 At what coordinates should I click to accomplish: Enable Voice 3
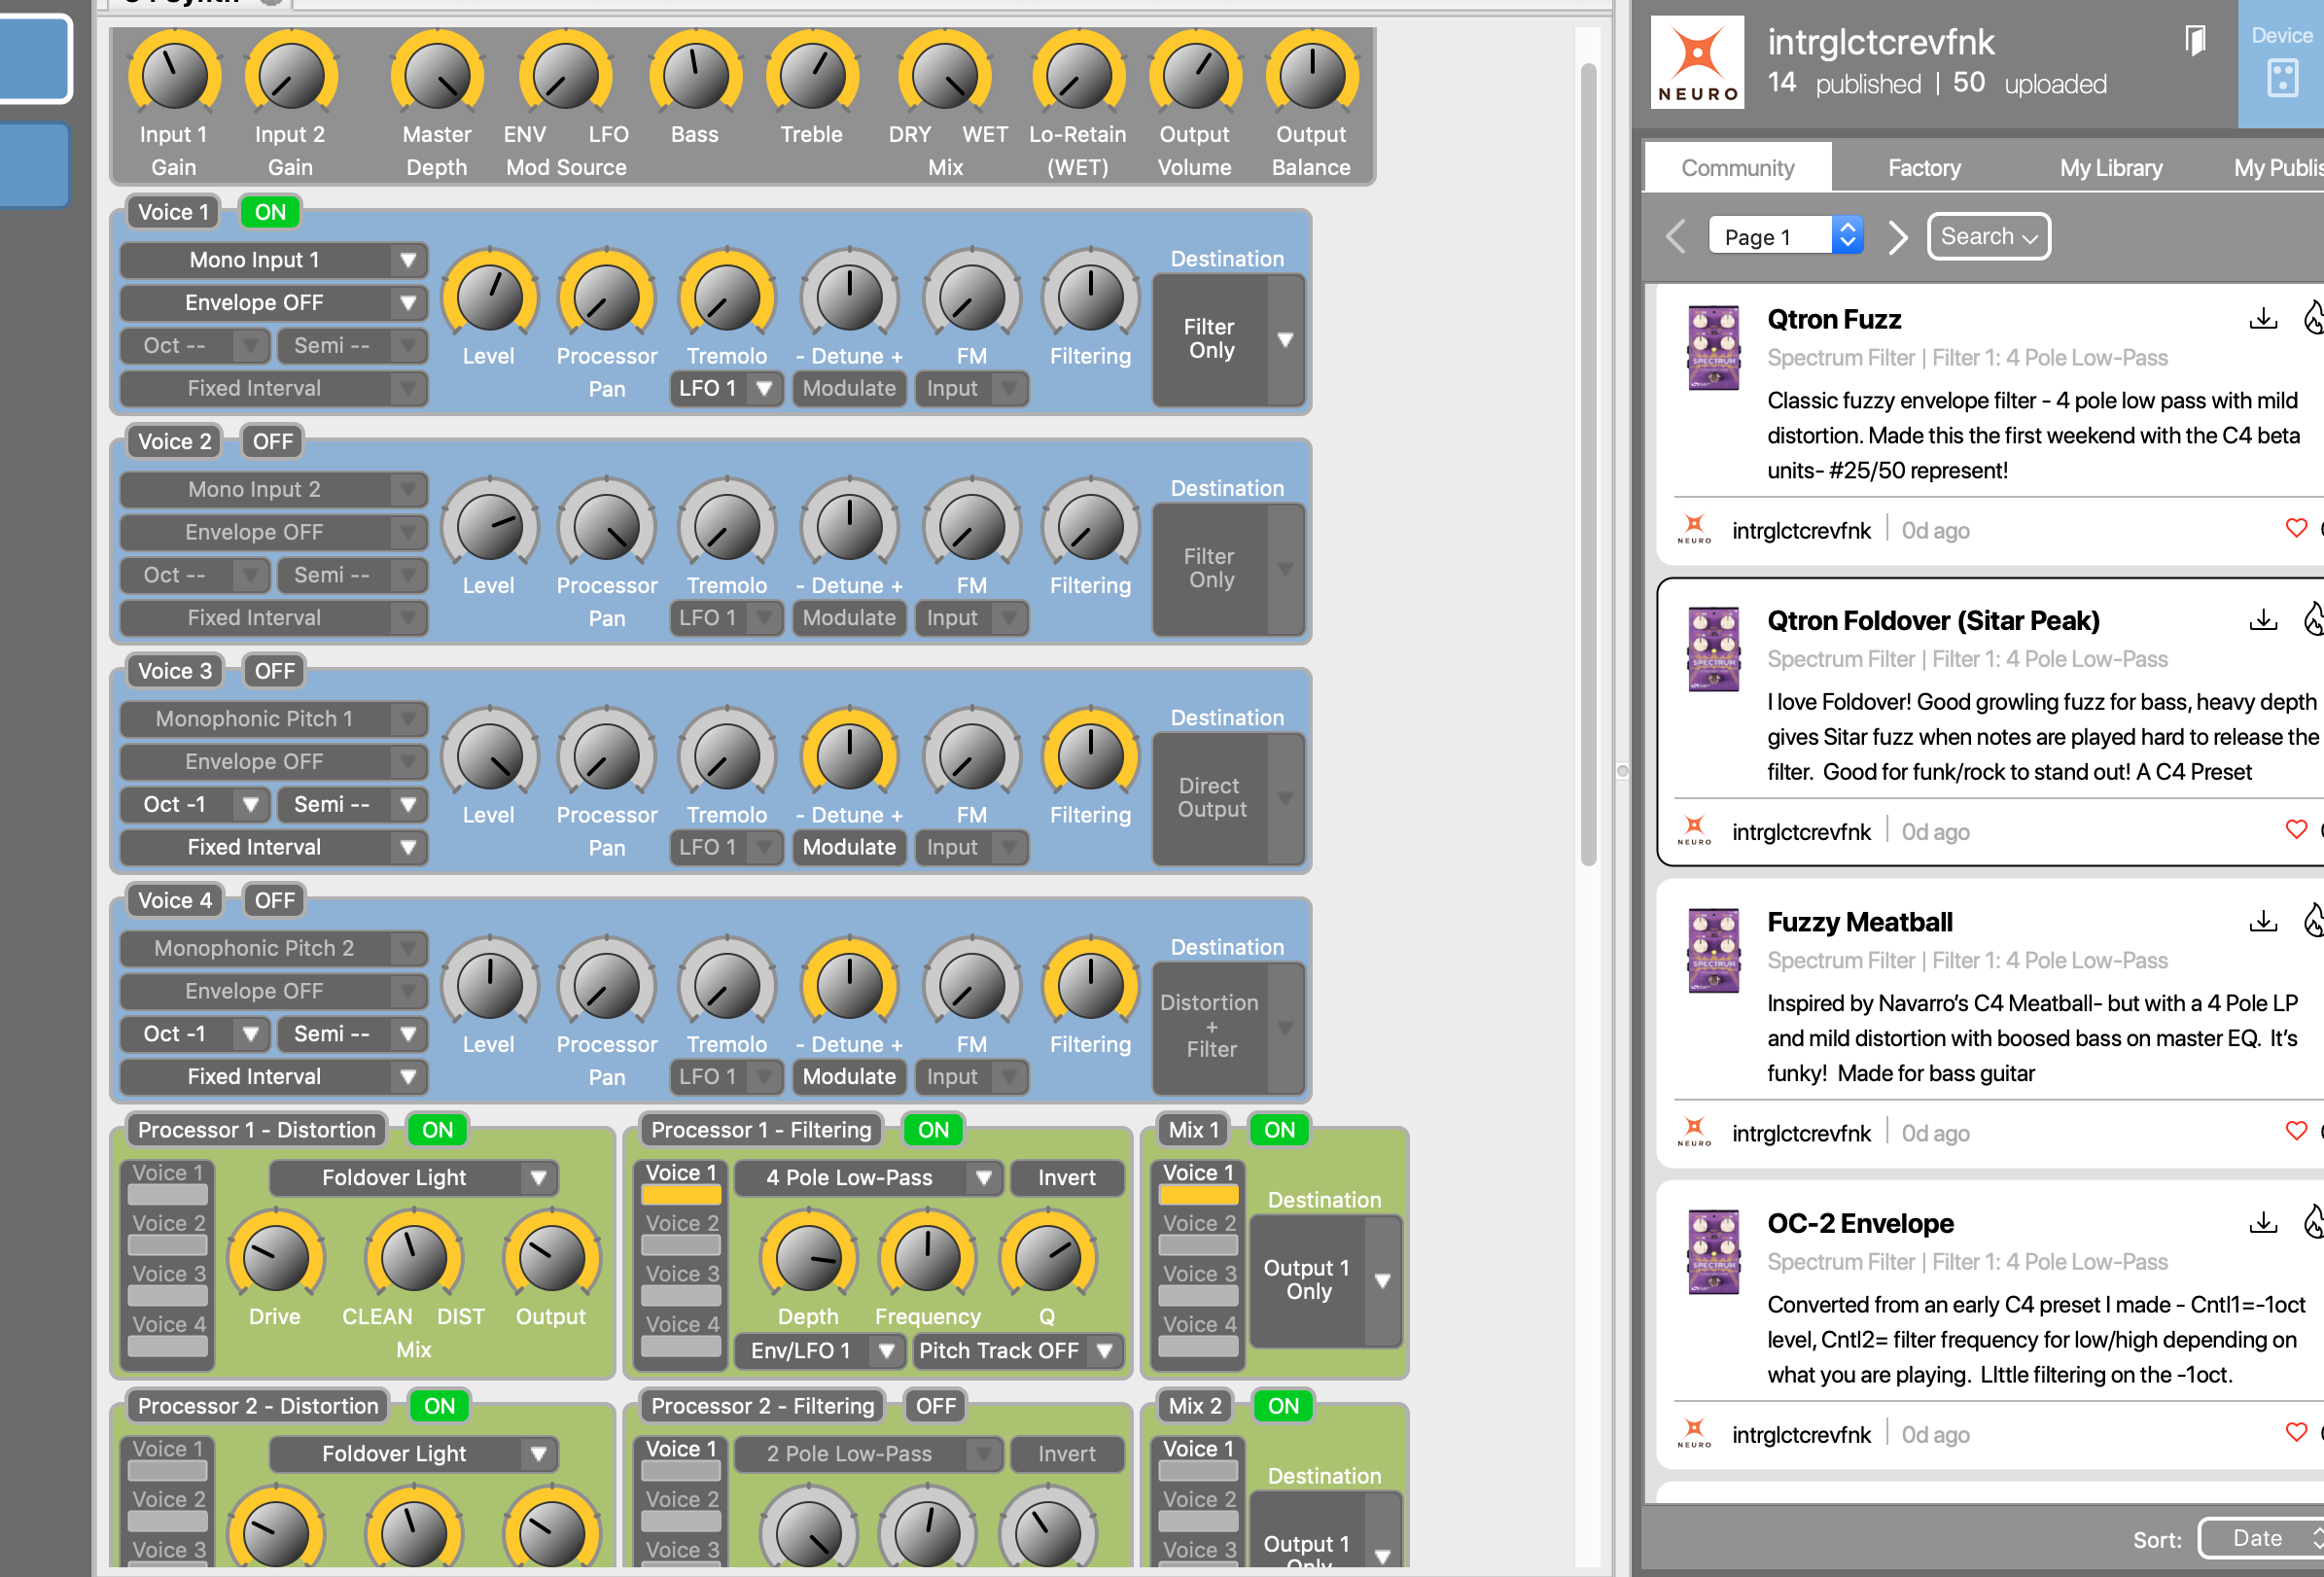(275, 671)
